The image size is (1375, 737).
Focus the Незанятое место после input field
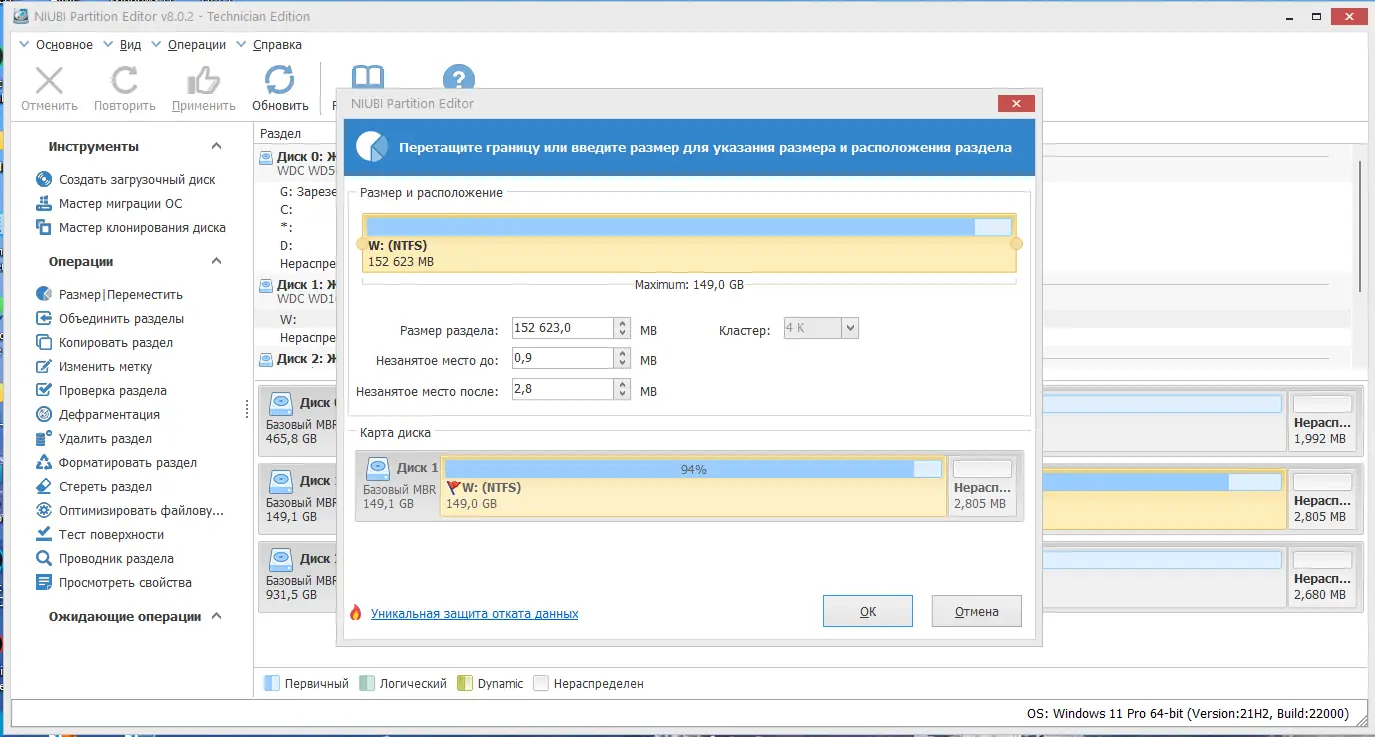pos(563,390)
